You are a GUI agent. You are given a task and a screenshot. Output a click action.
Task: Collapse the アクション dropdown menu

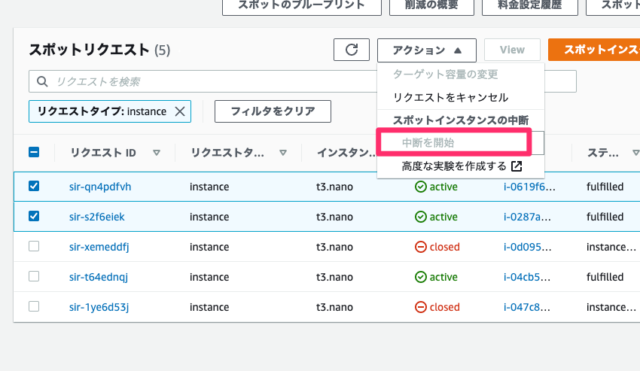coord(427,50)
